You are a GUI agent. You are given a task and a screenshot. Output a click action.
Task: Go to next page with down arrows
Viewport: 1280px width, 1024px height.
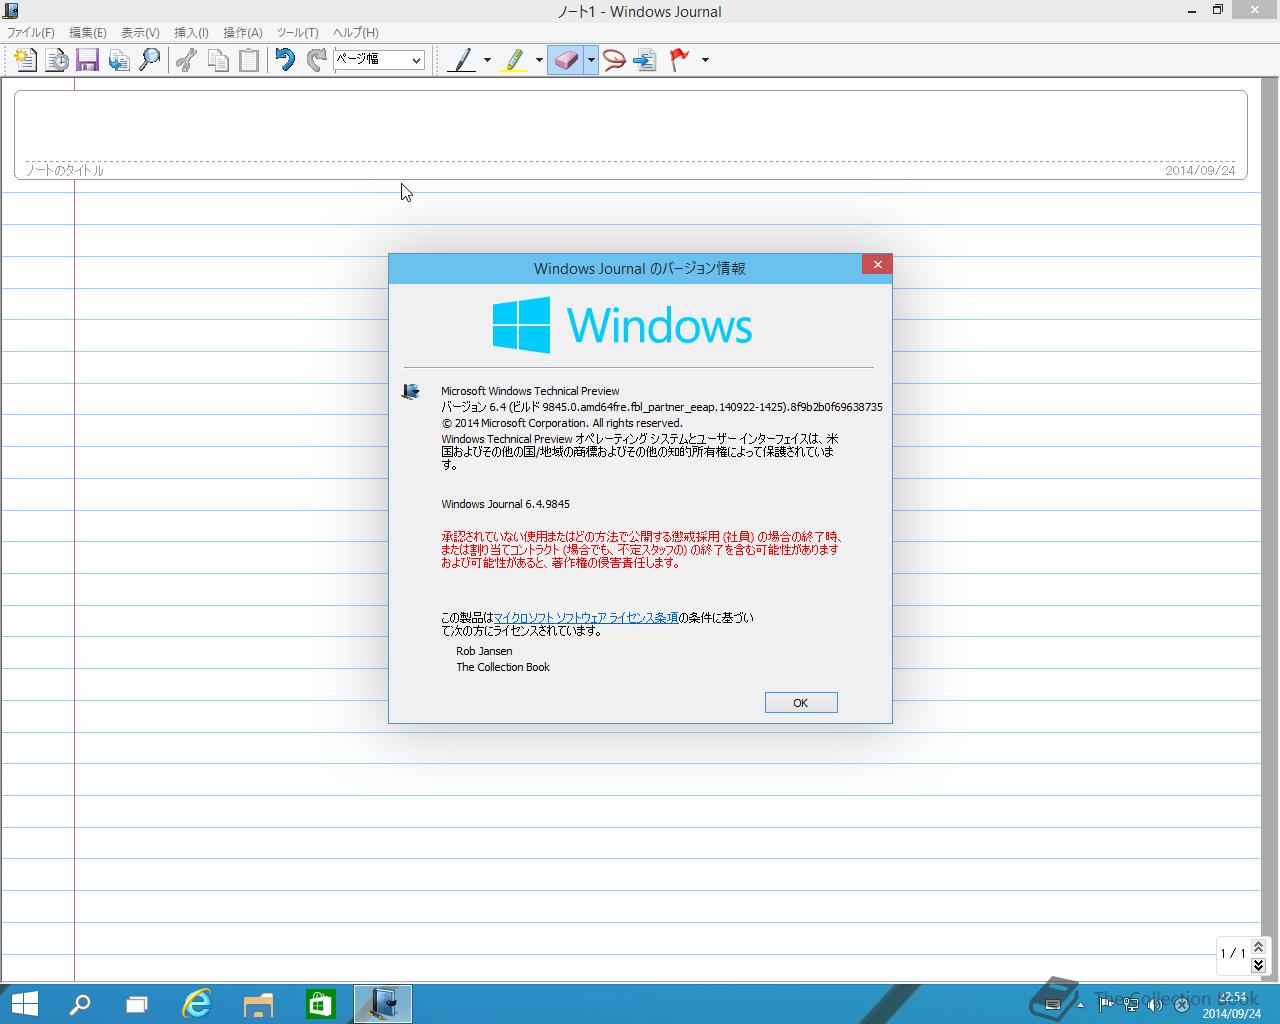click(1258, 965)
